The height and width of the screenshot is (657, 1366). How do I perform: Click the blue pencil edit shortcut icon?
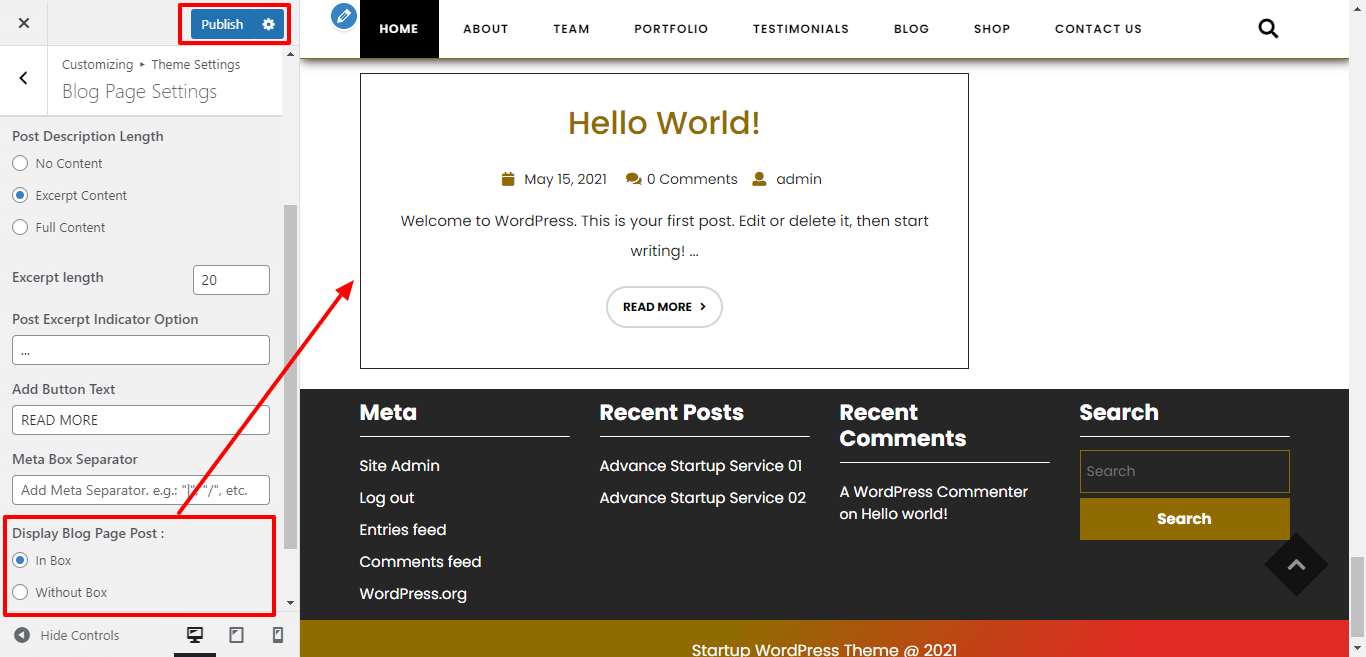[x=344, y=16]
